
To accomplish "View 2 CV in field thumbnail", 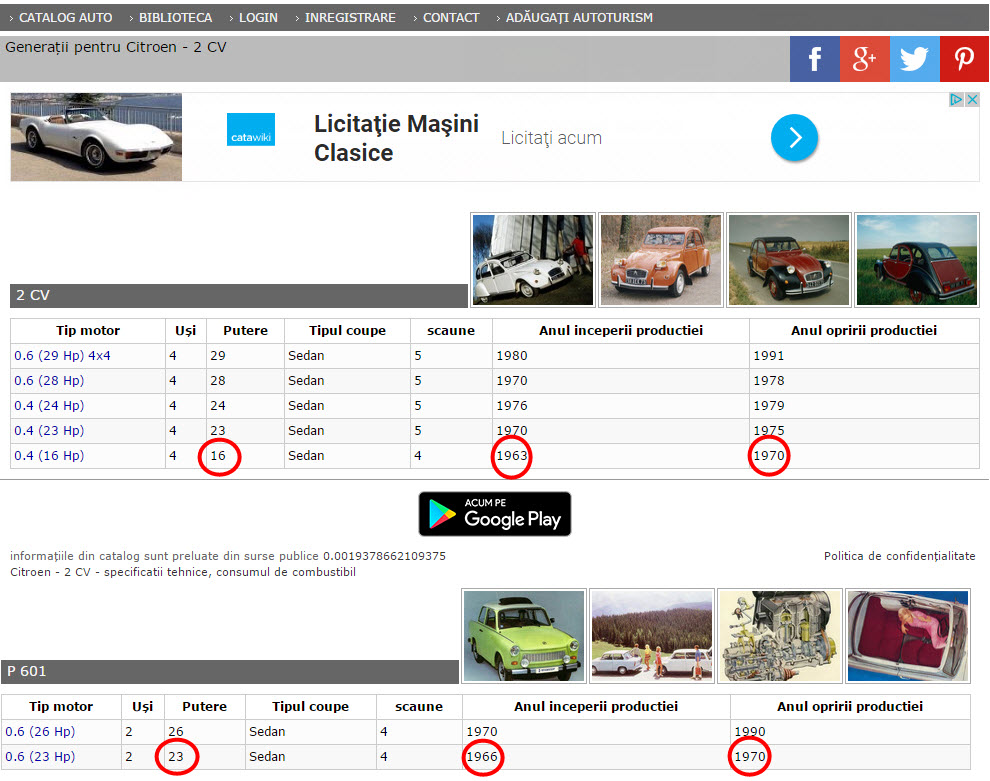I will [x=917, y=260].
